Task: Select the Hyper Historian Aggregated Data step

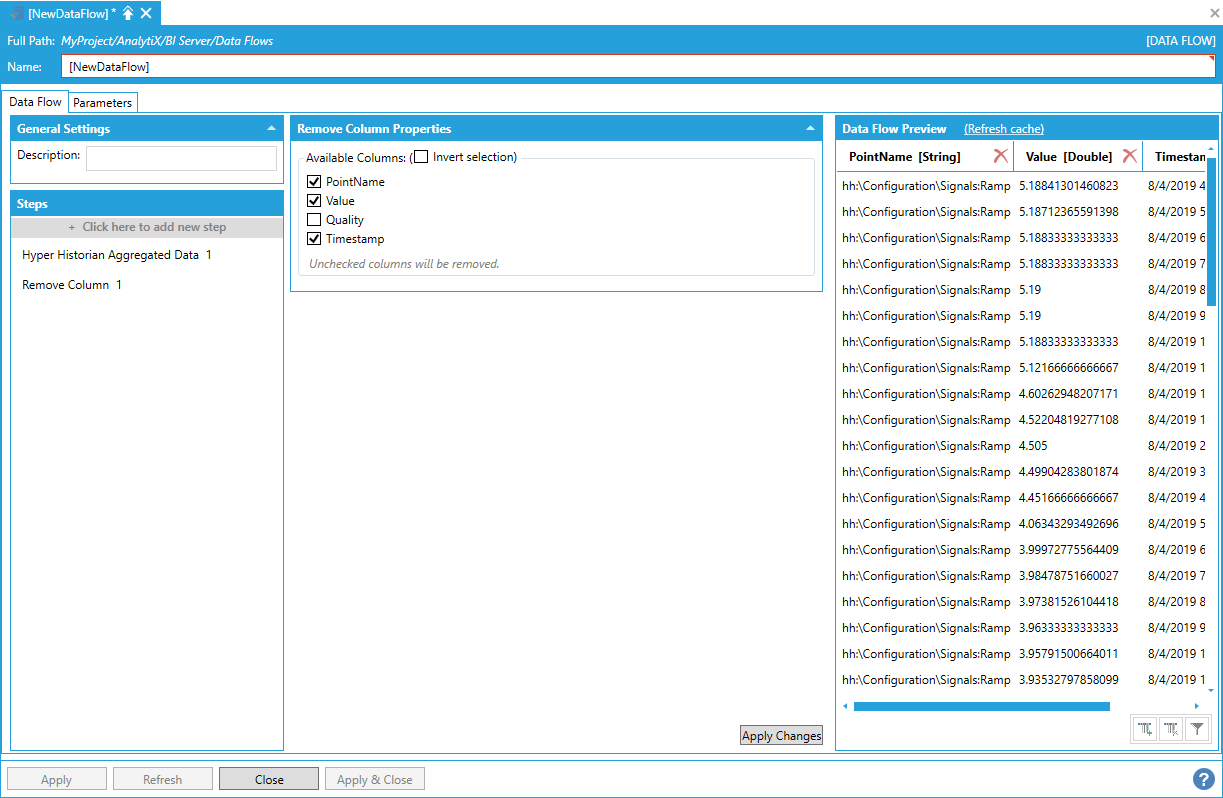Action: [x=116, y=255]
